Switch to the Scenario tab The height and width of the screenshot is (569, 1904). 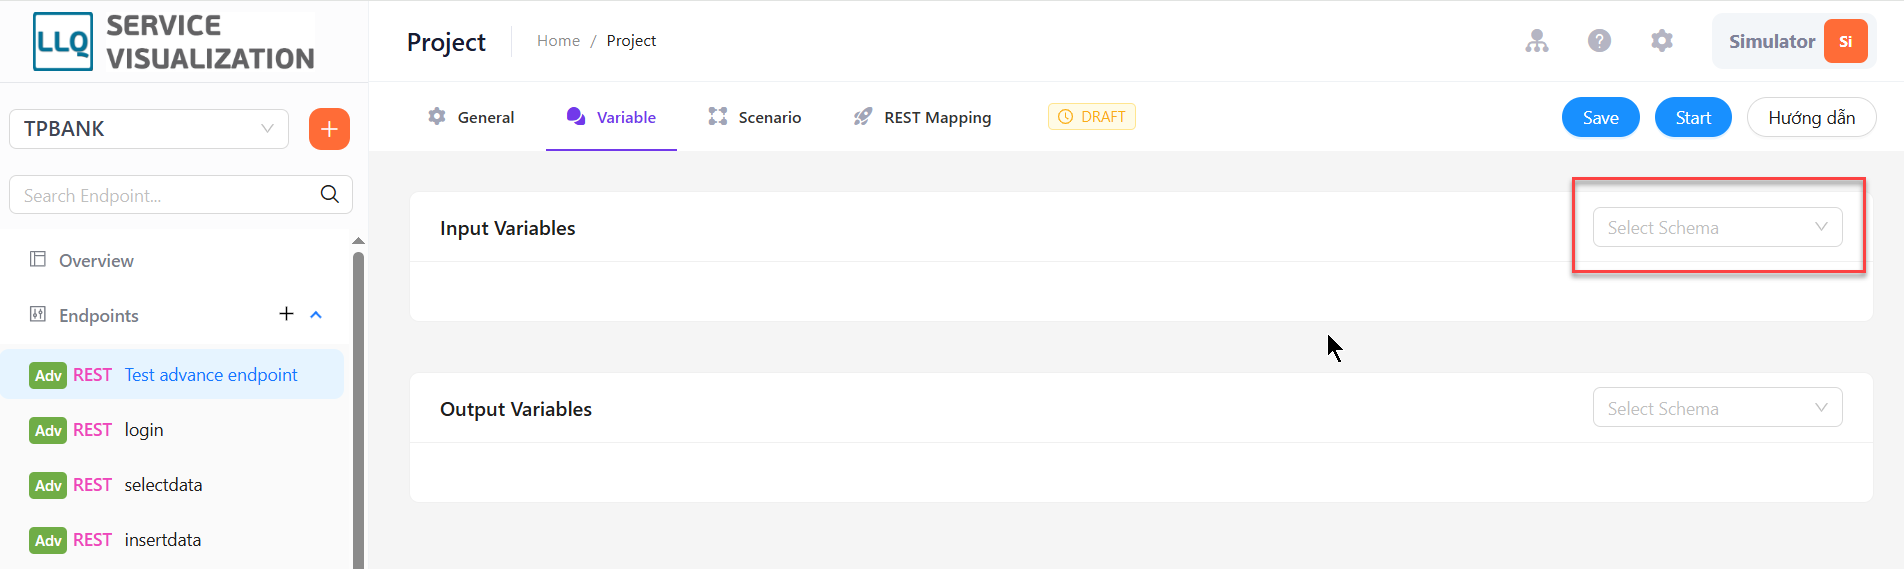(x=754, y=117)
